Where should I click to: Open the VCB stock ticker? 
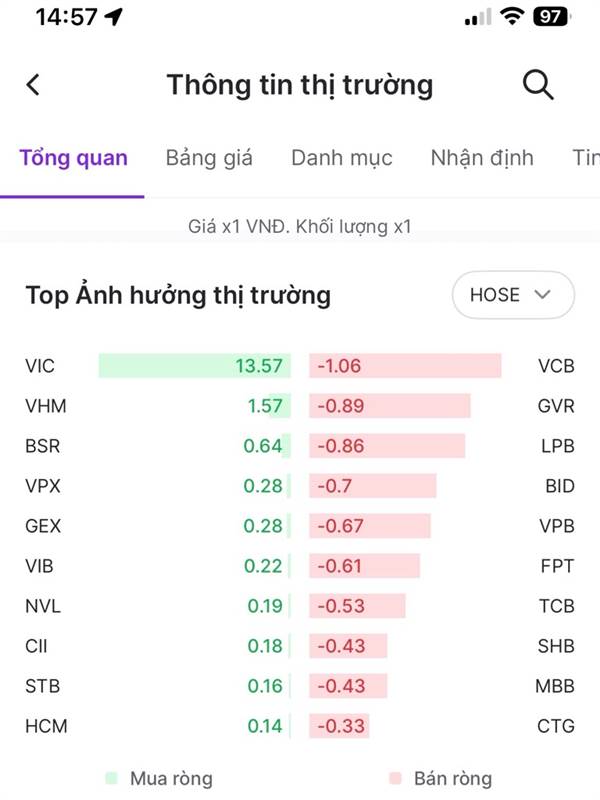click(x=556, y=366)
